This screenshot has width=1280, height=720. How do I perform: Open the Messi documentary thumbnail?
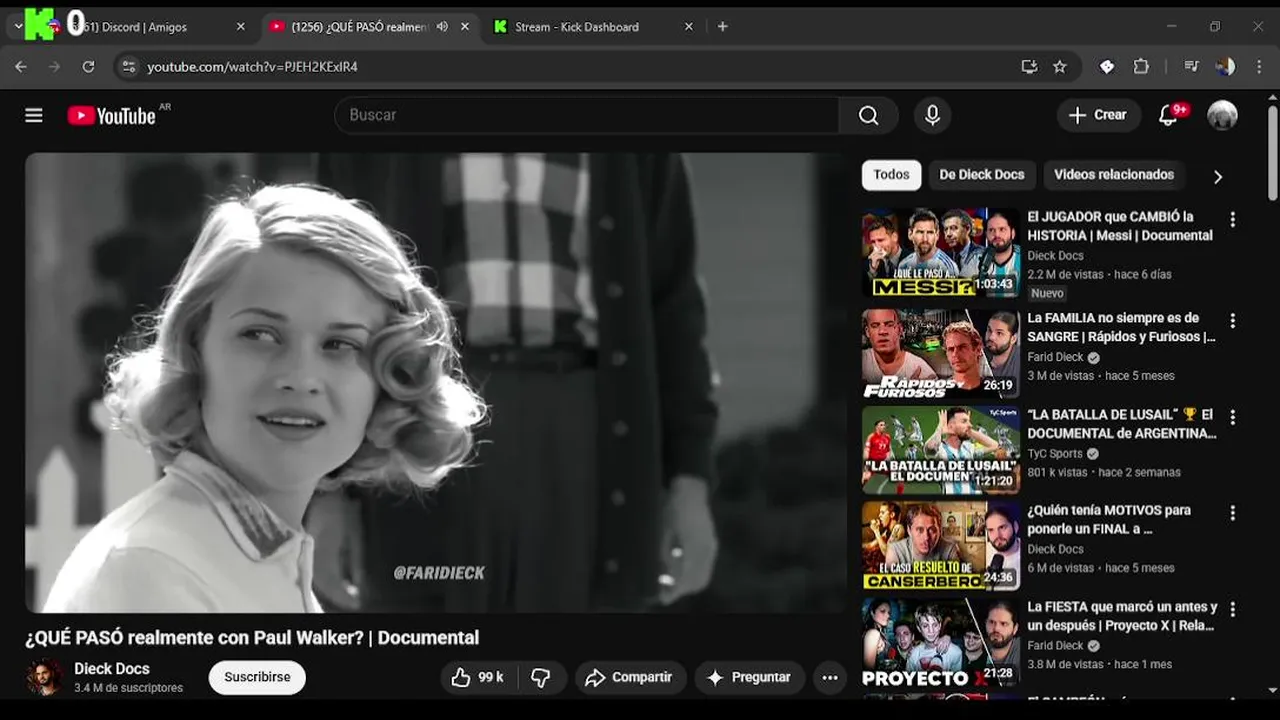941,253
